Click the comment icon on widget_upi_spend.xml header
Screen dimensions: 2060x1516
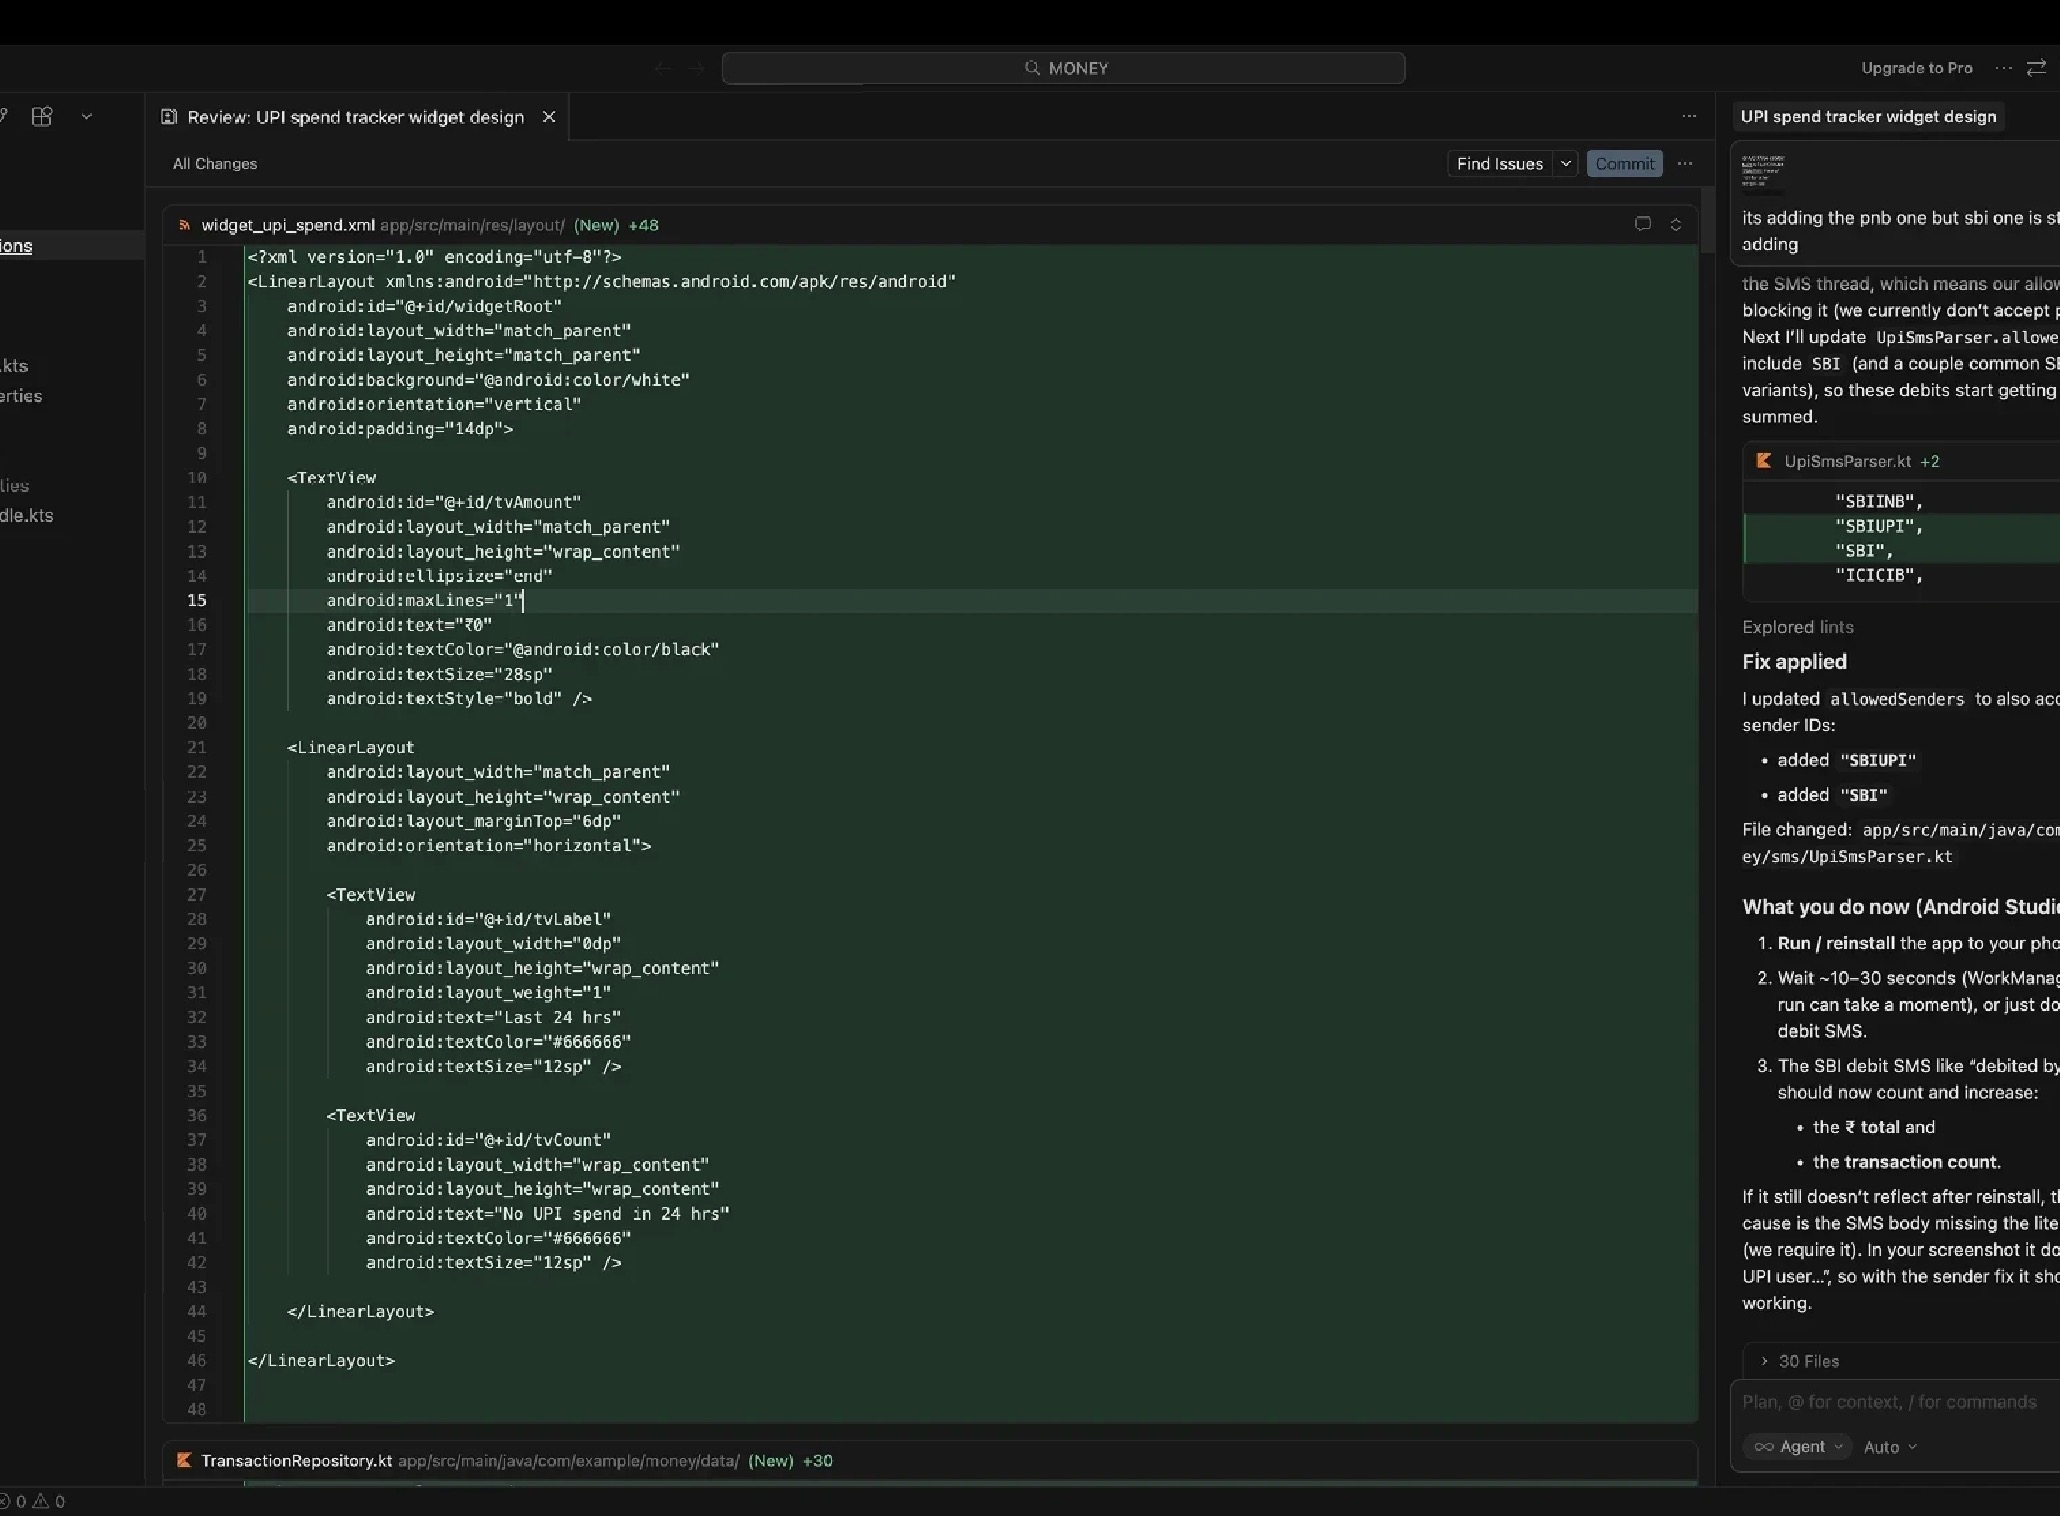1642,224
